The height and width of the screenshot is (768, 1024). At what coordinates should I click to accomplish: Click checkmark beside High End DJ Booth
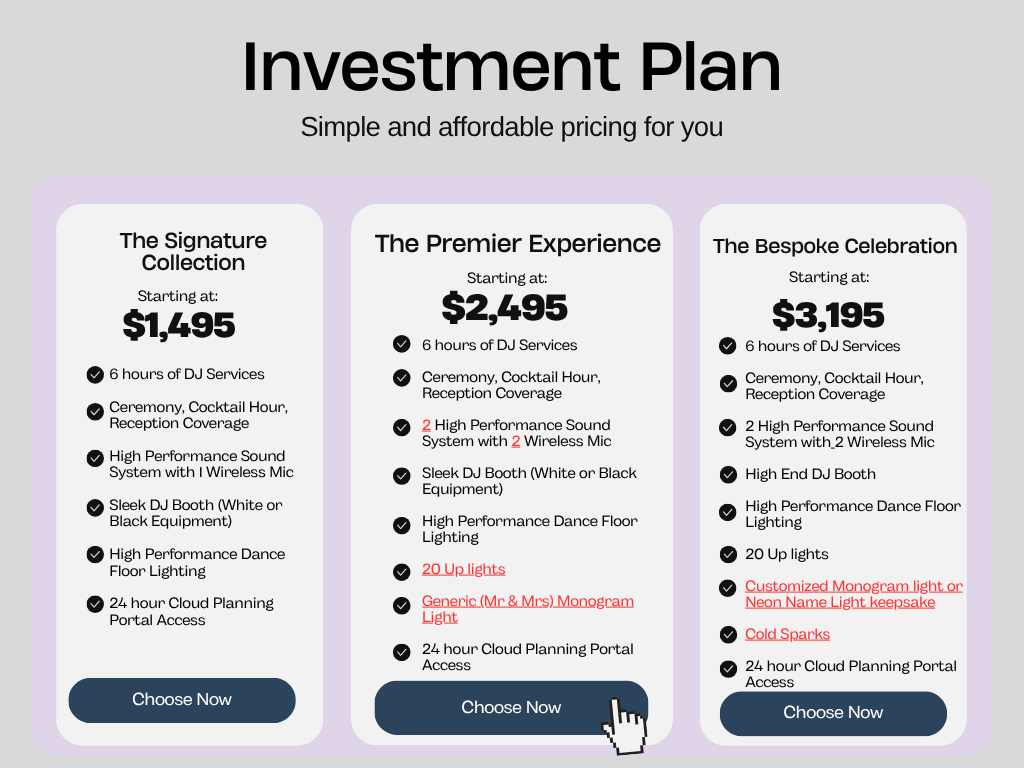tap(728, 474)
